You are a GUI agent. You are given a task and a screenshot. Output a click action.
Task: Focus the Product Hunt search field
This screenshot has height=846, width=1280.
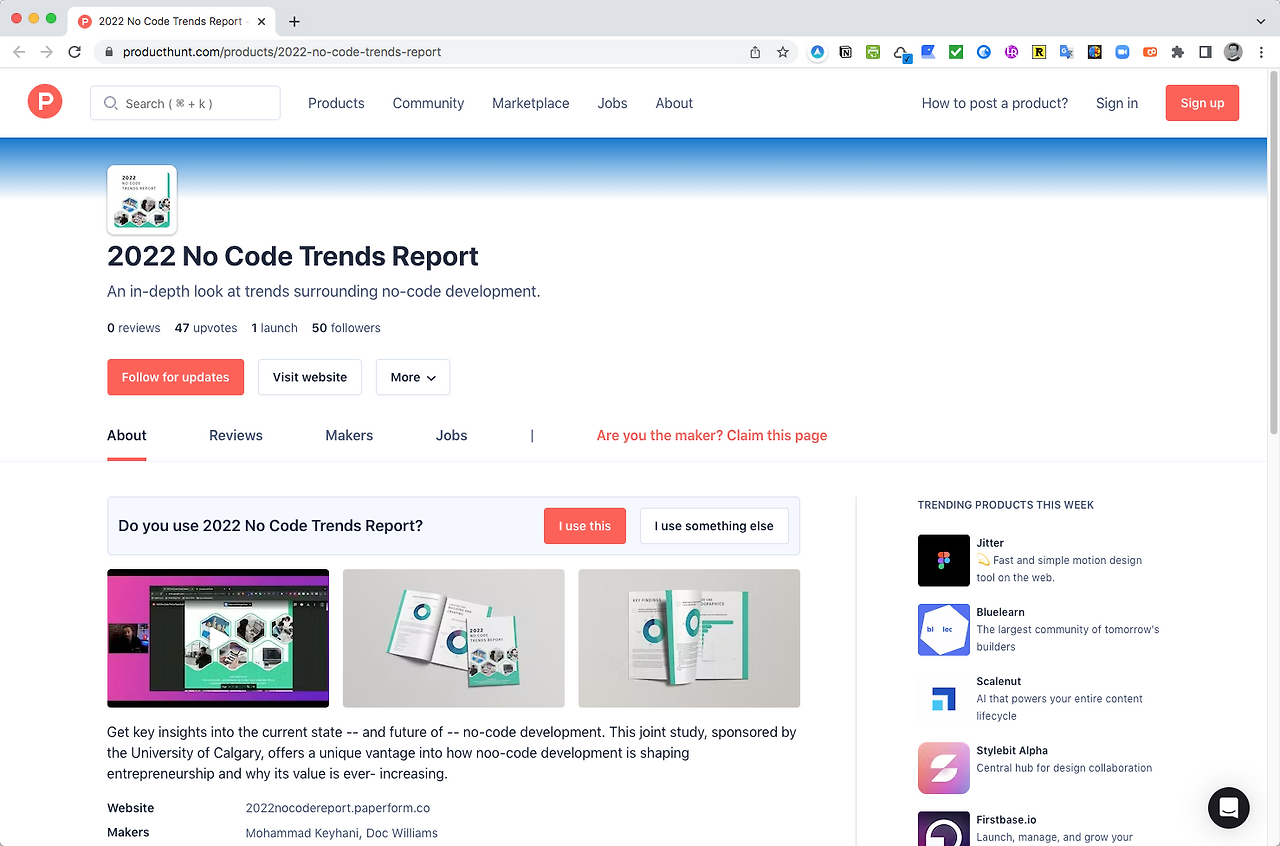pos(185,103)
